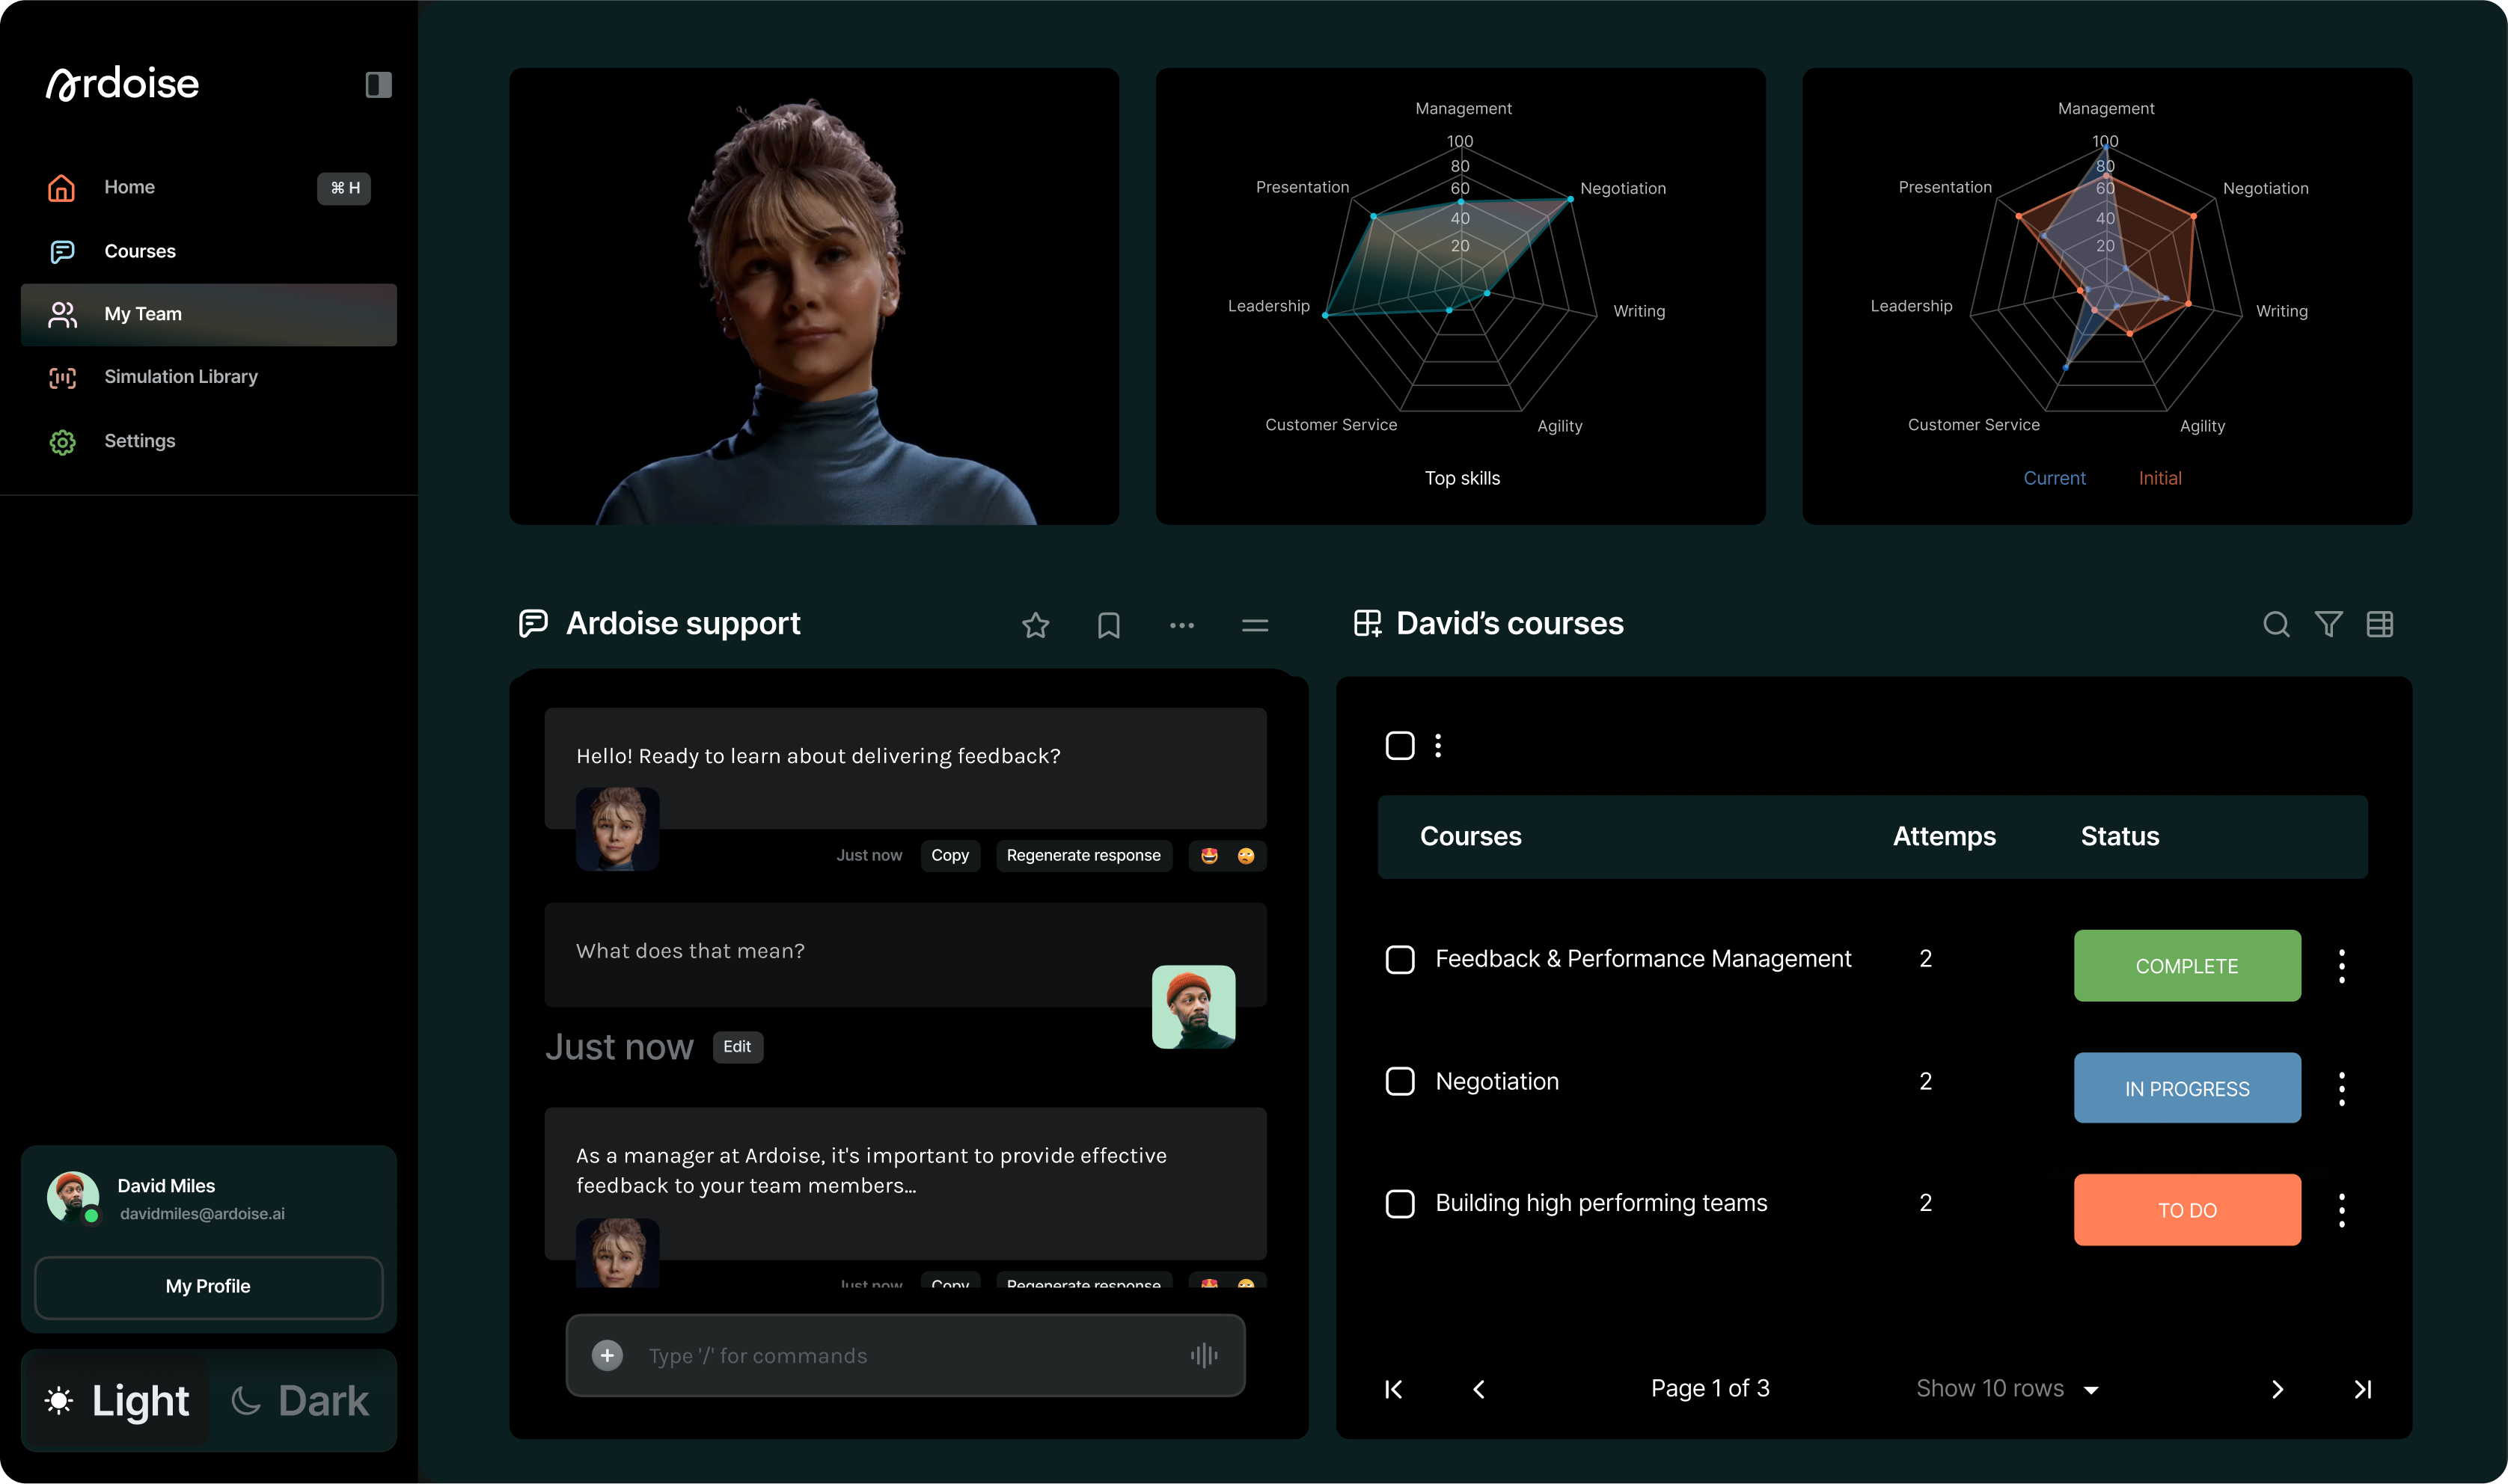
Task: Click the Simulation Library scan icon
Action: point(62,377)
